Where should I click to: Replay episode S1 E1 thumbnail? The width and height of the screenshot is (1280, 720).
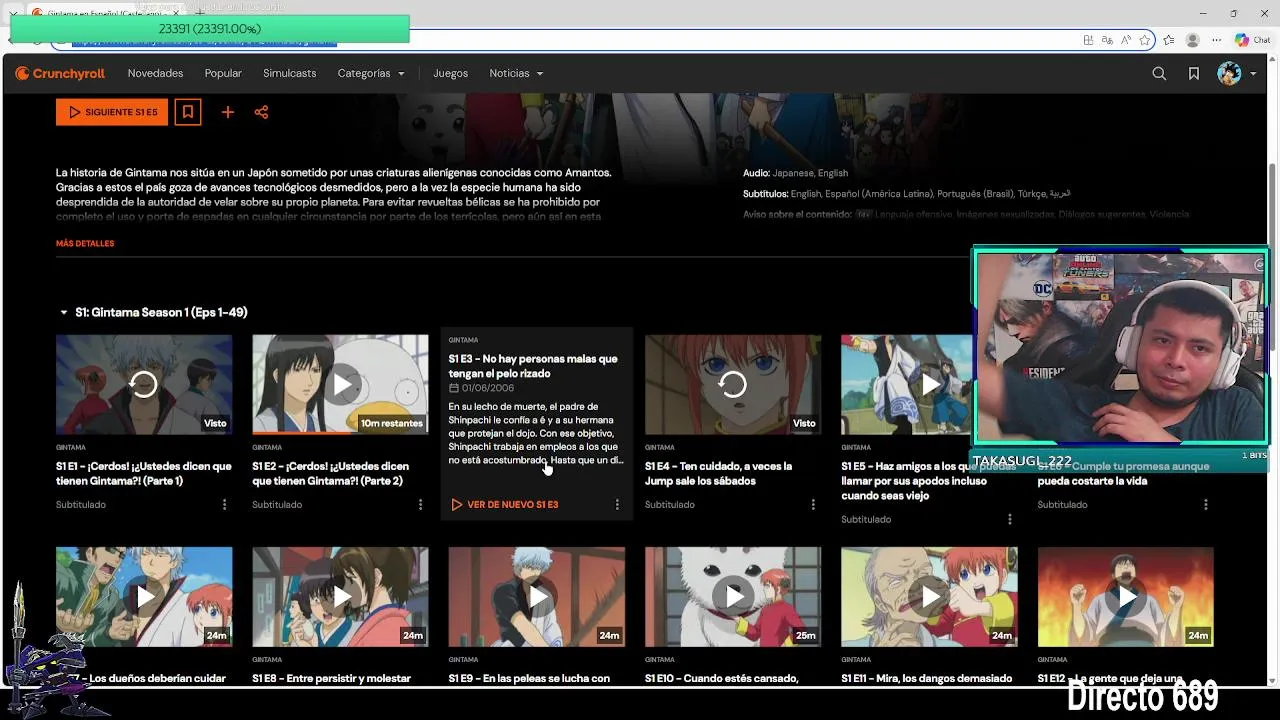click(144, 384)
